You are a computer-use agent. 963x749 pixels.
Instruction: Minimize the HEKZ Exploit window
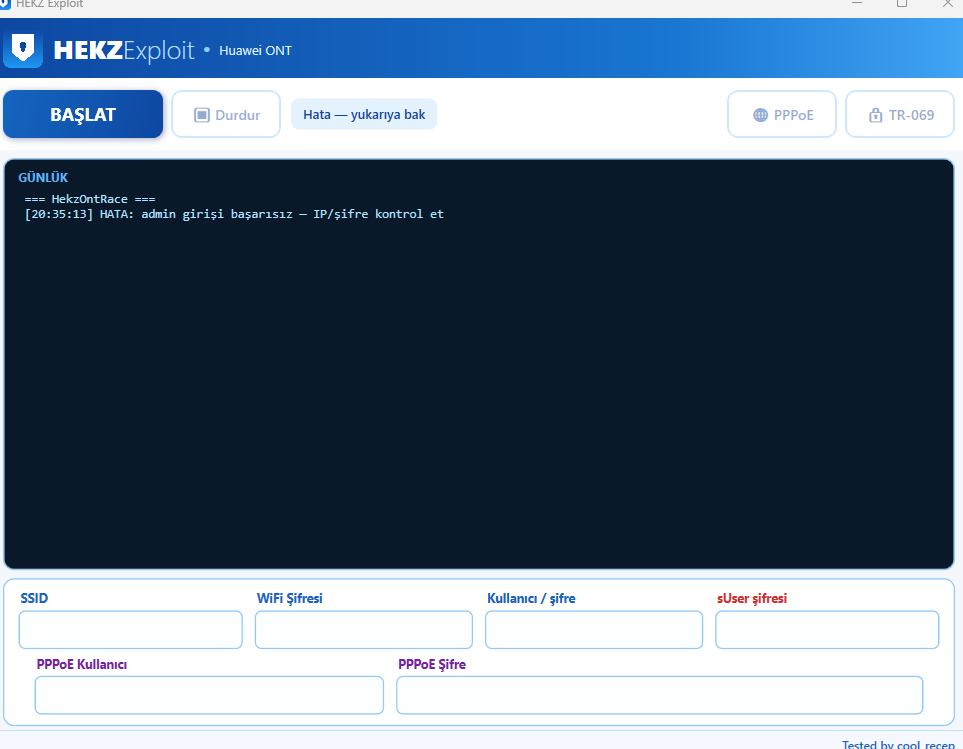(857, 4)
